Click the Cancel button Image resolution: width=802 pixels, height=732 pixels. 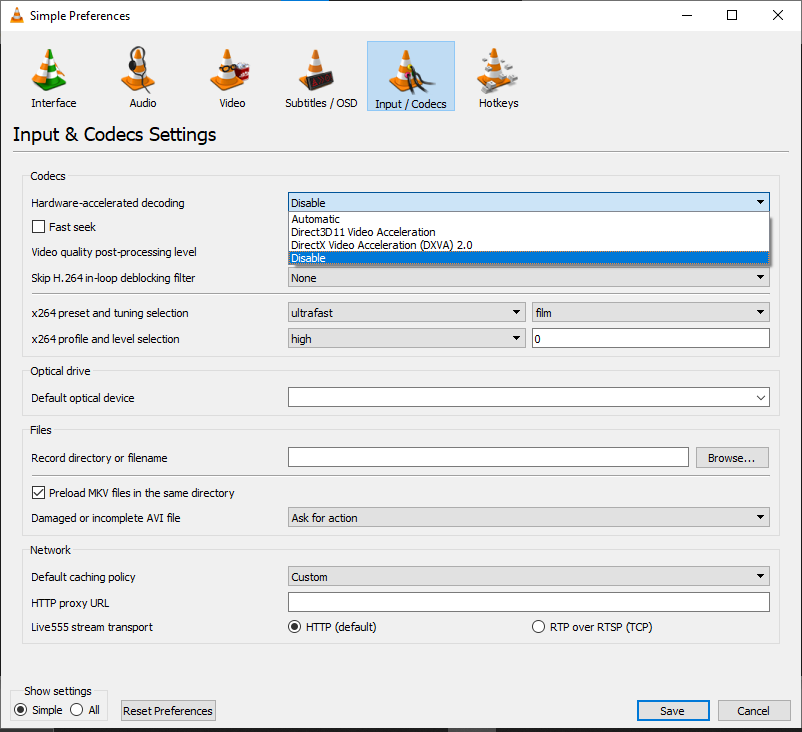753,711
